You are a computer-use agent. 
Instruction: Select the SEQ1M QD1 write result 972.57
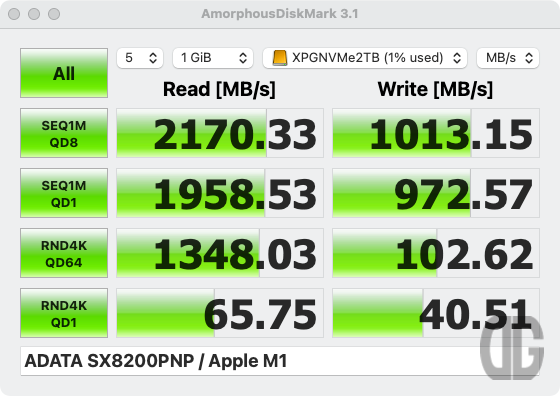[436, 193]
